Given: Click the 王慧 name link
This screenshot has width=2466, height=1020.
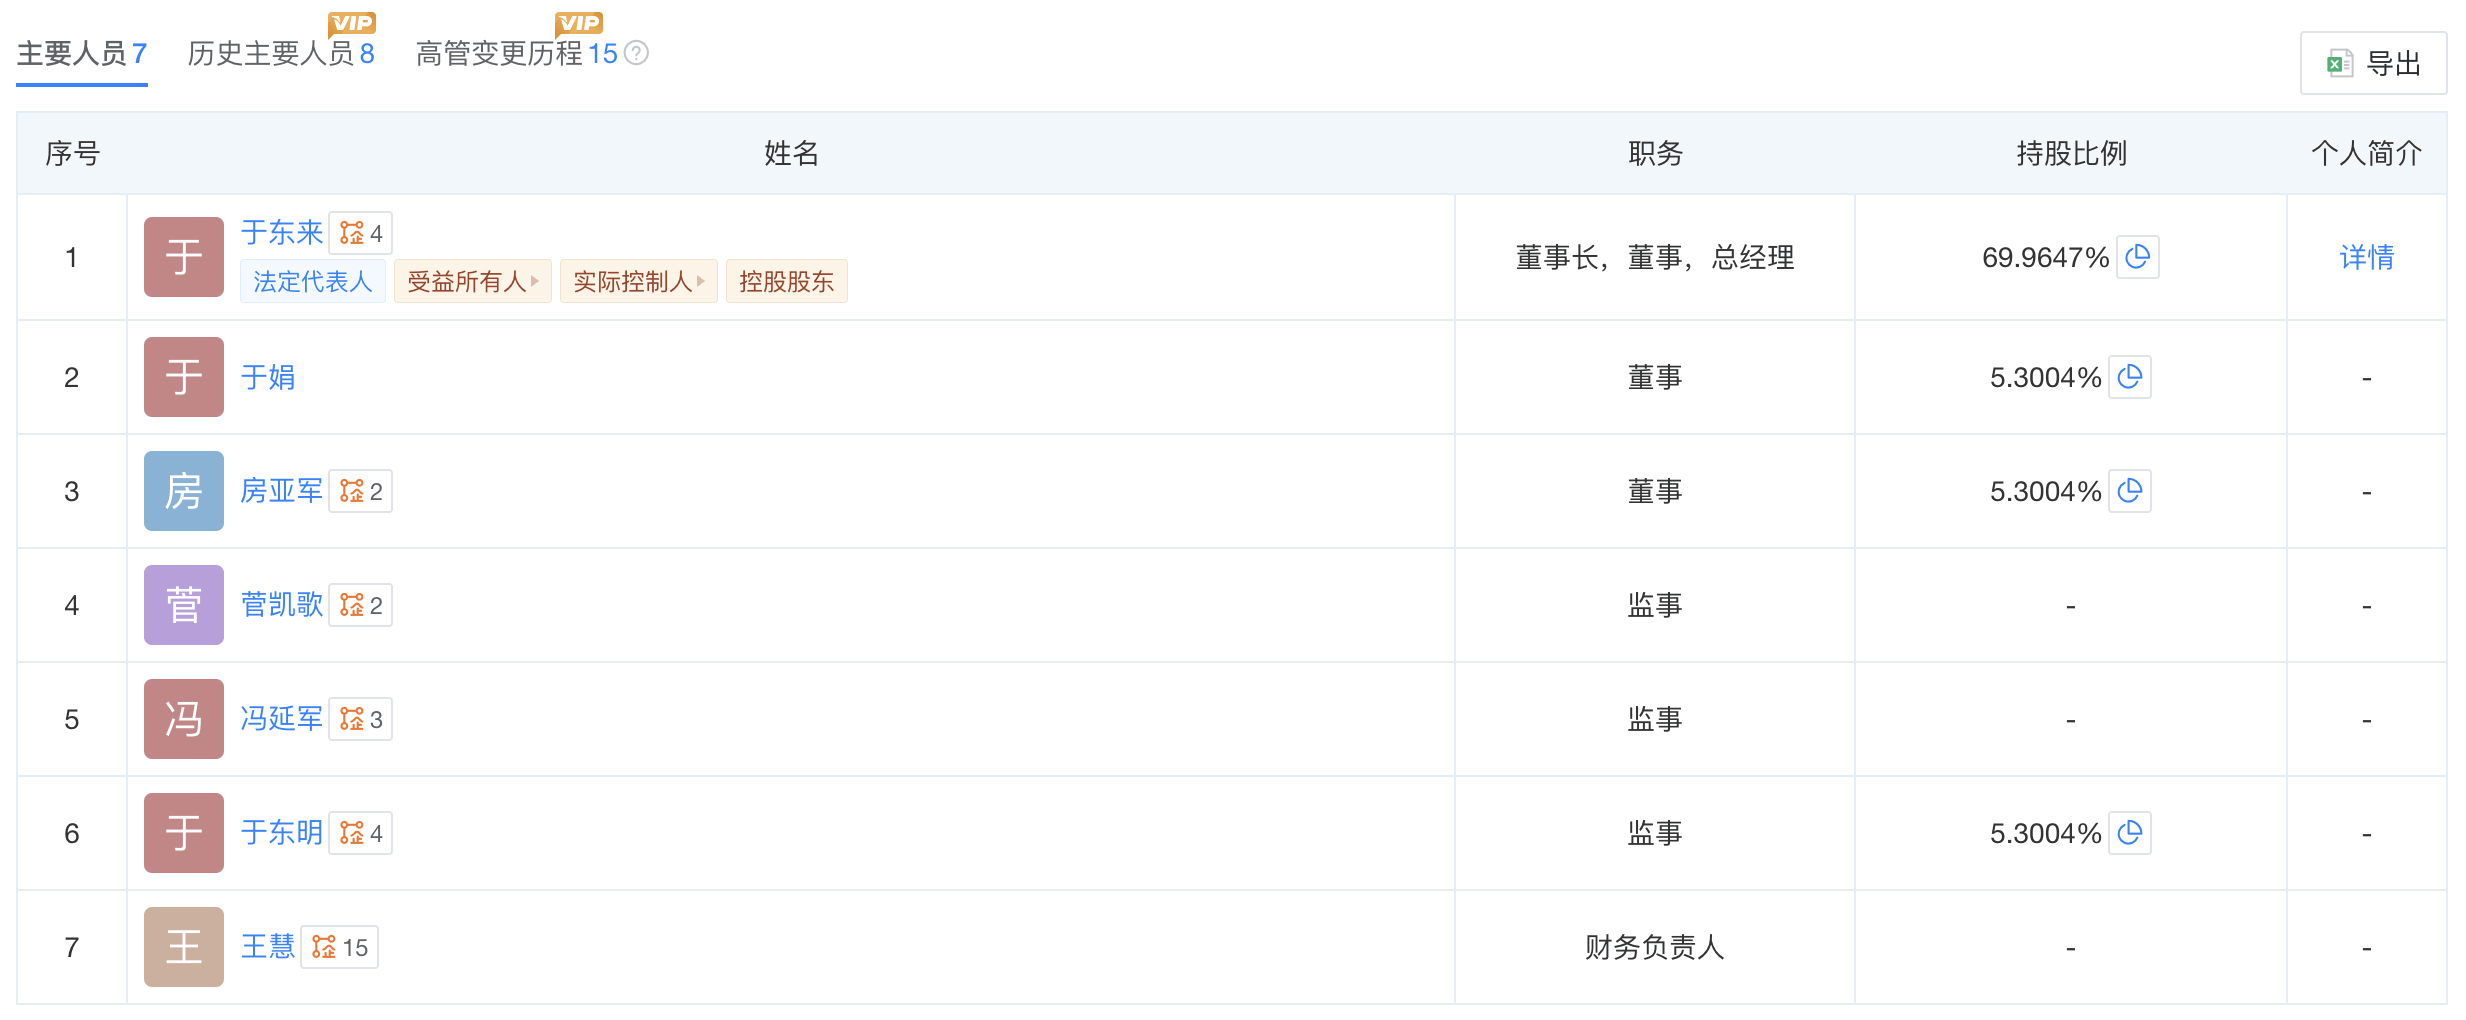Looking at the screenshot, I should tap(268, 947).
